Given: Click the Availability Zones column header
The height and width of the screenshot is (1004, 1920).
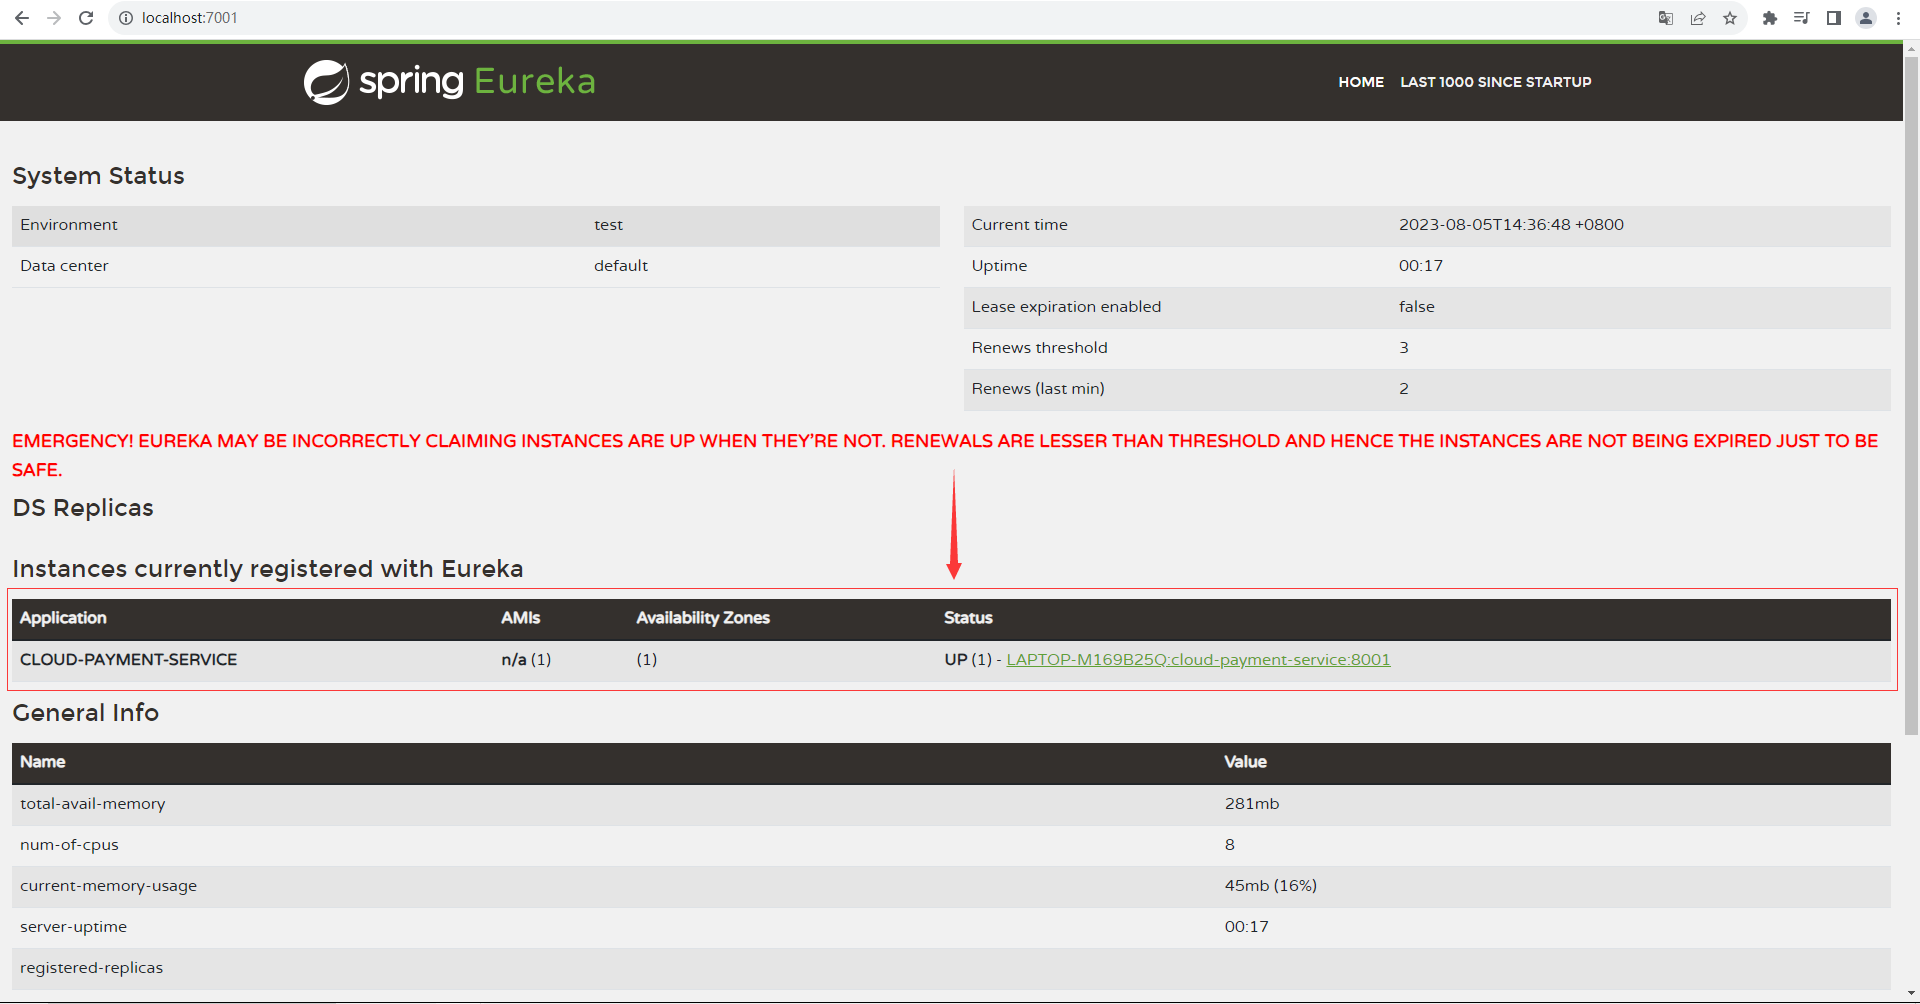Looking at the screenshot, I should click(x=703, y=618).
